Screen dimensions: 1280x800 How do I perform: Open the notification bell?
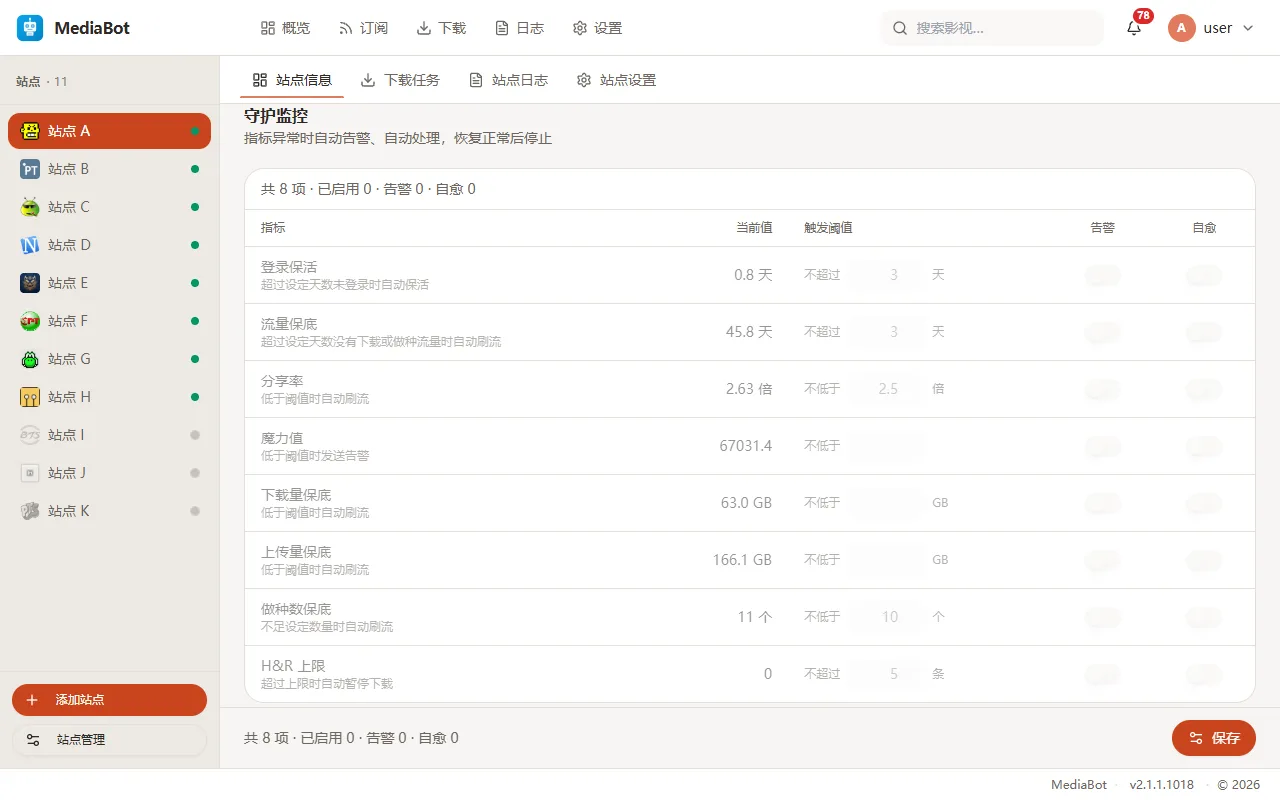coord(1134,28)
